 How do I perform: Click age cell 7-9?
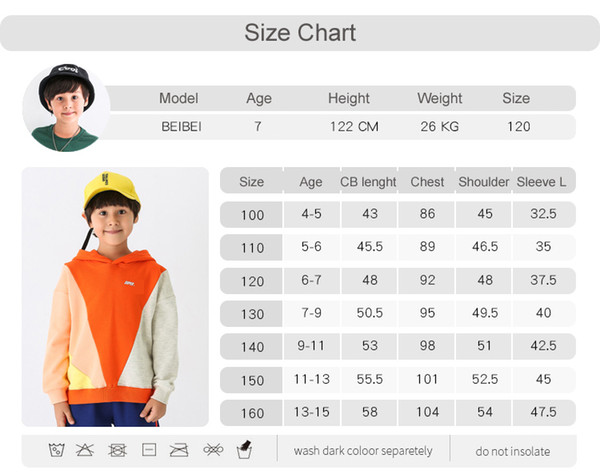tap(311, 313)
